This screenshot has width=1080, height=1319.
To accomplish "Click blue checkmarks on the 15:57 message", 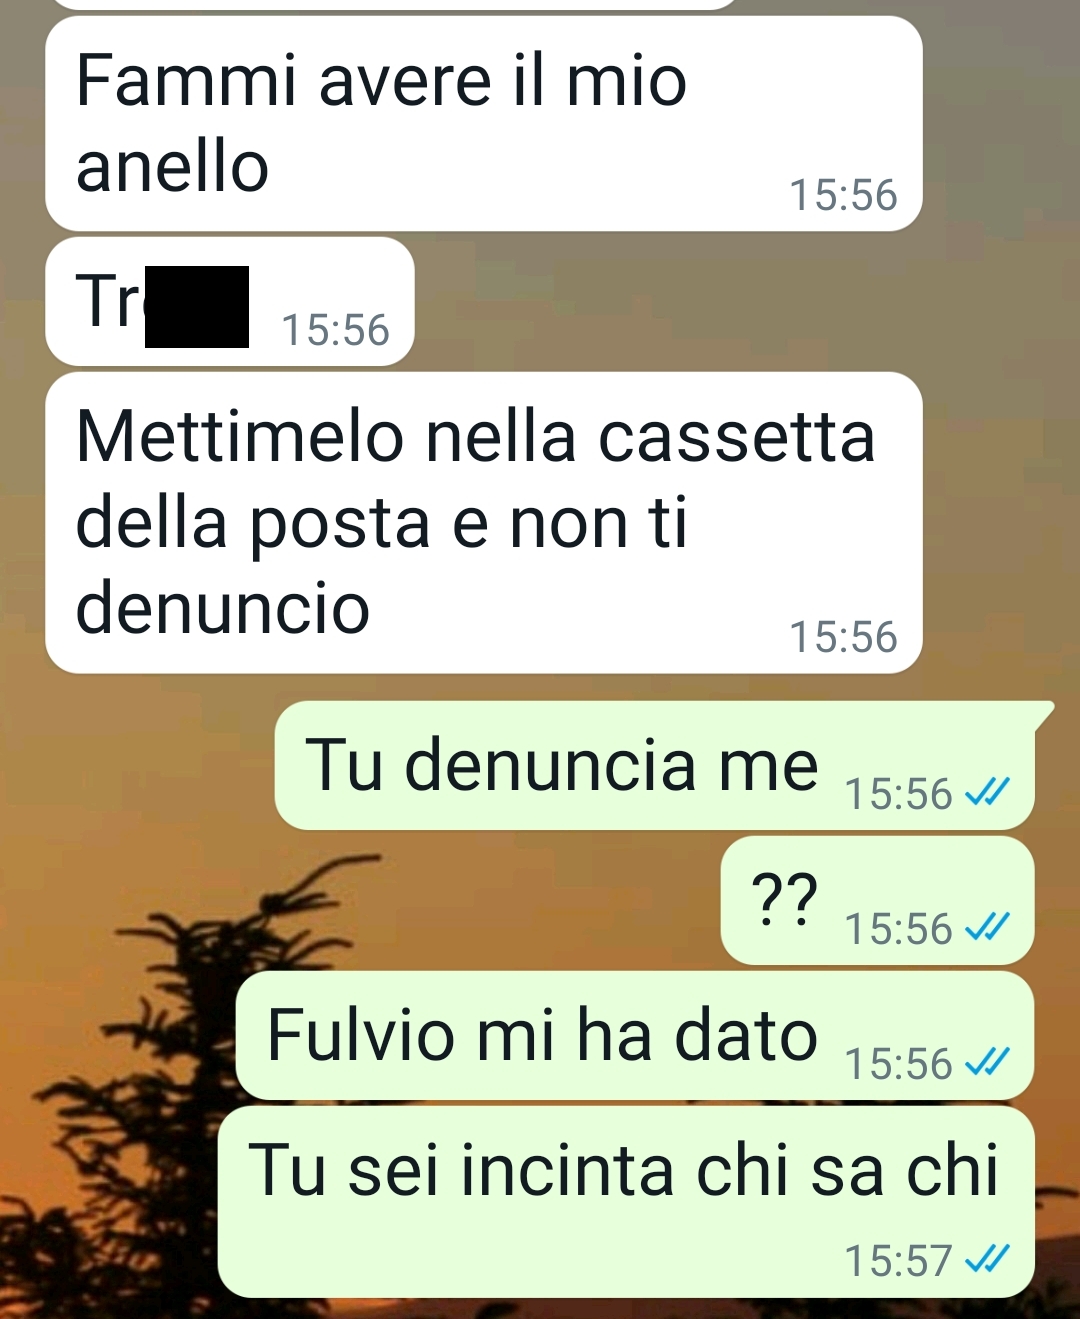I will pos(987,1261).
